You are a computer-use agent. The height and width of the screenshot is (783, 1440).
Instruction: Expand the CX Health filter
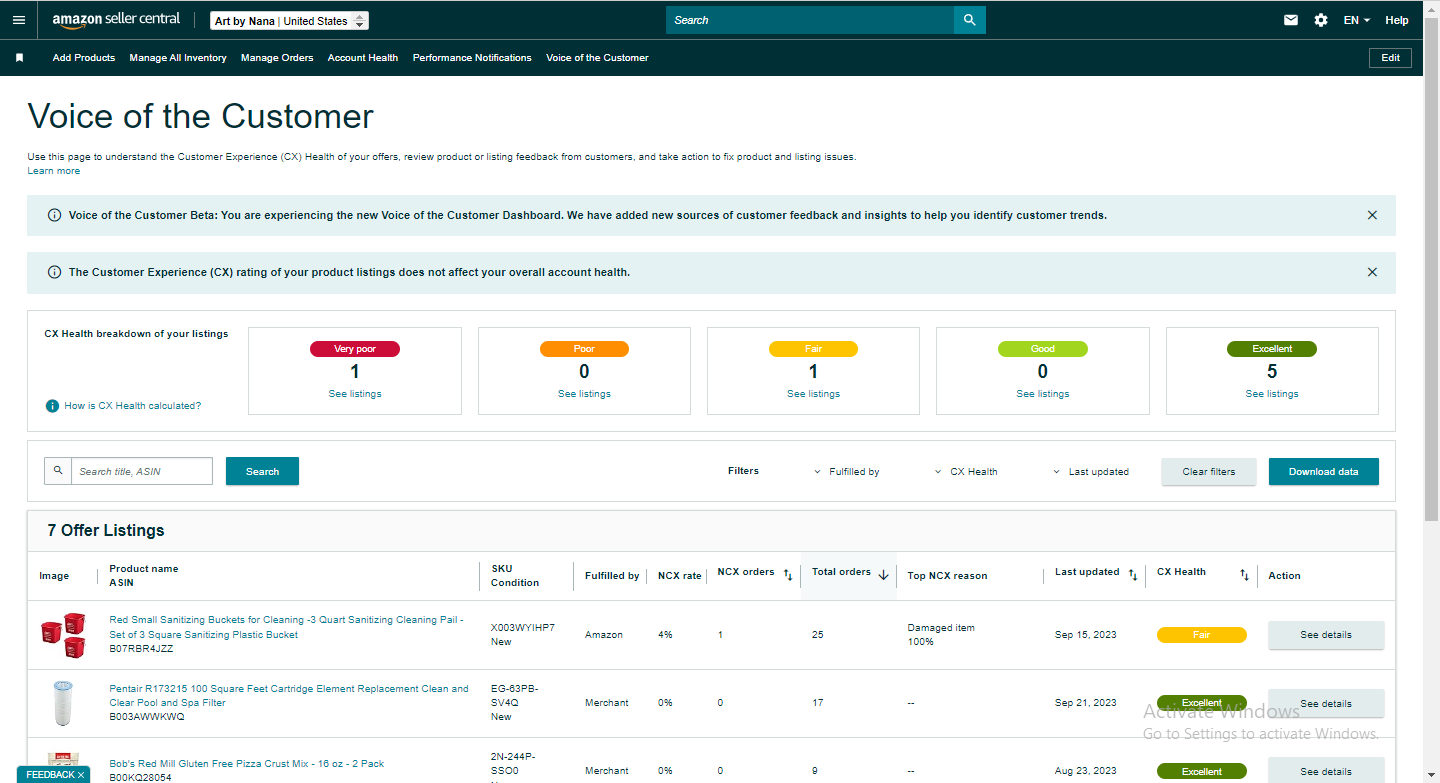(x=966, y=472)
